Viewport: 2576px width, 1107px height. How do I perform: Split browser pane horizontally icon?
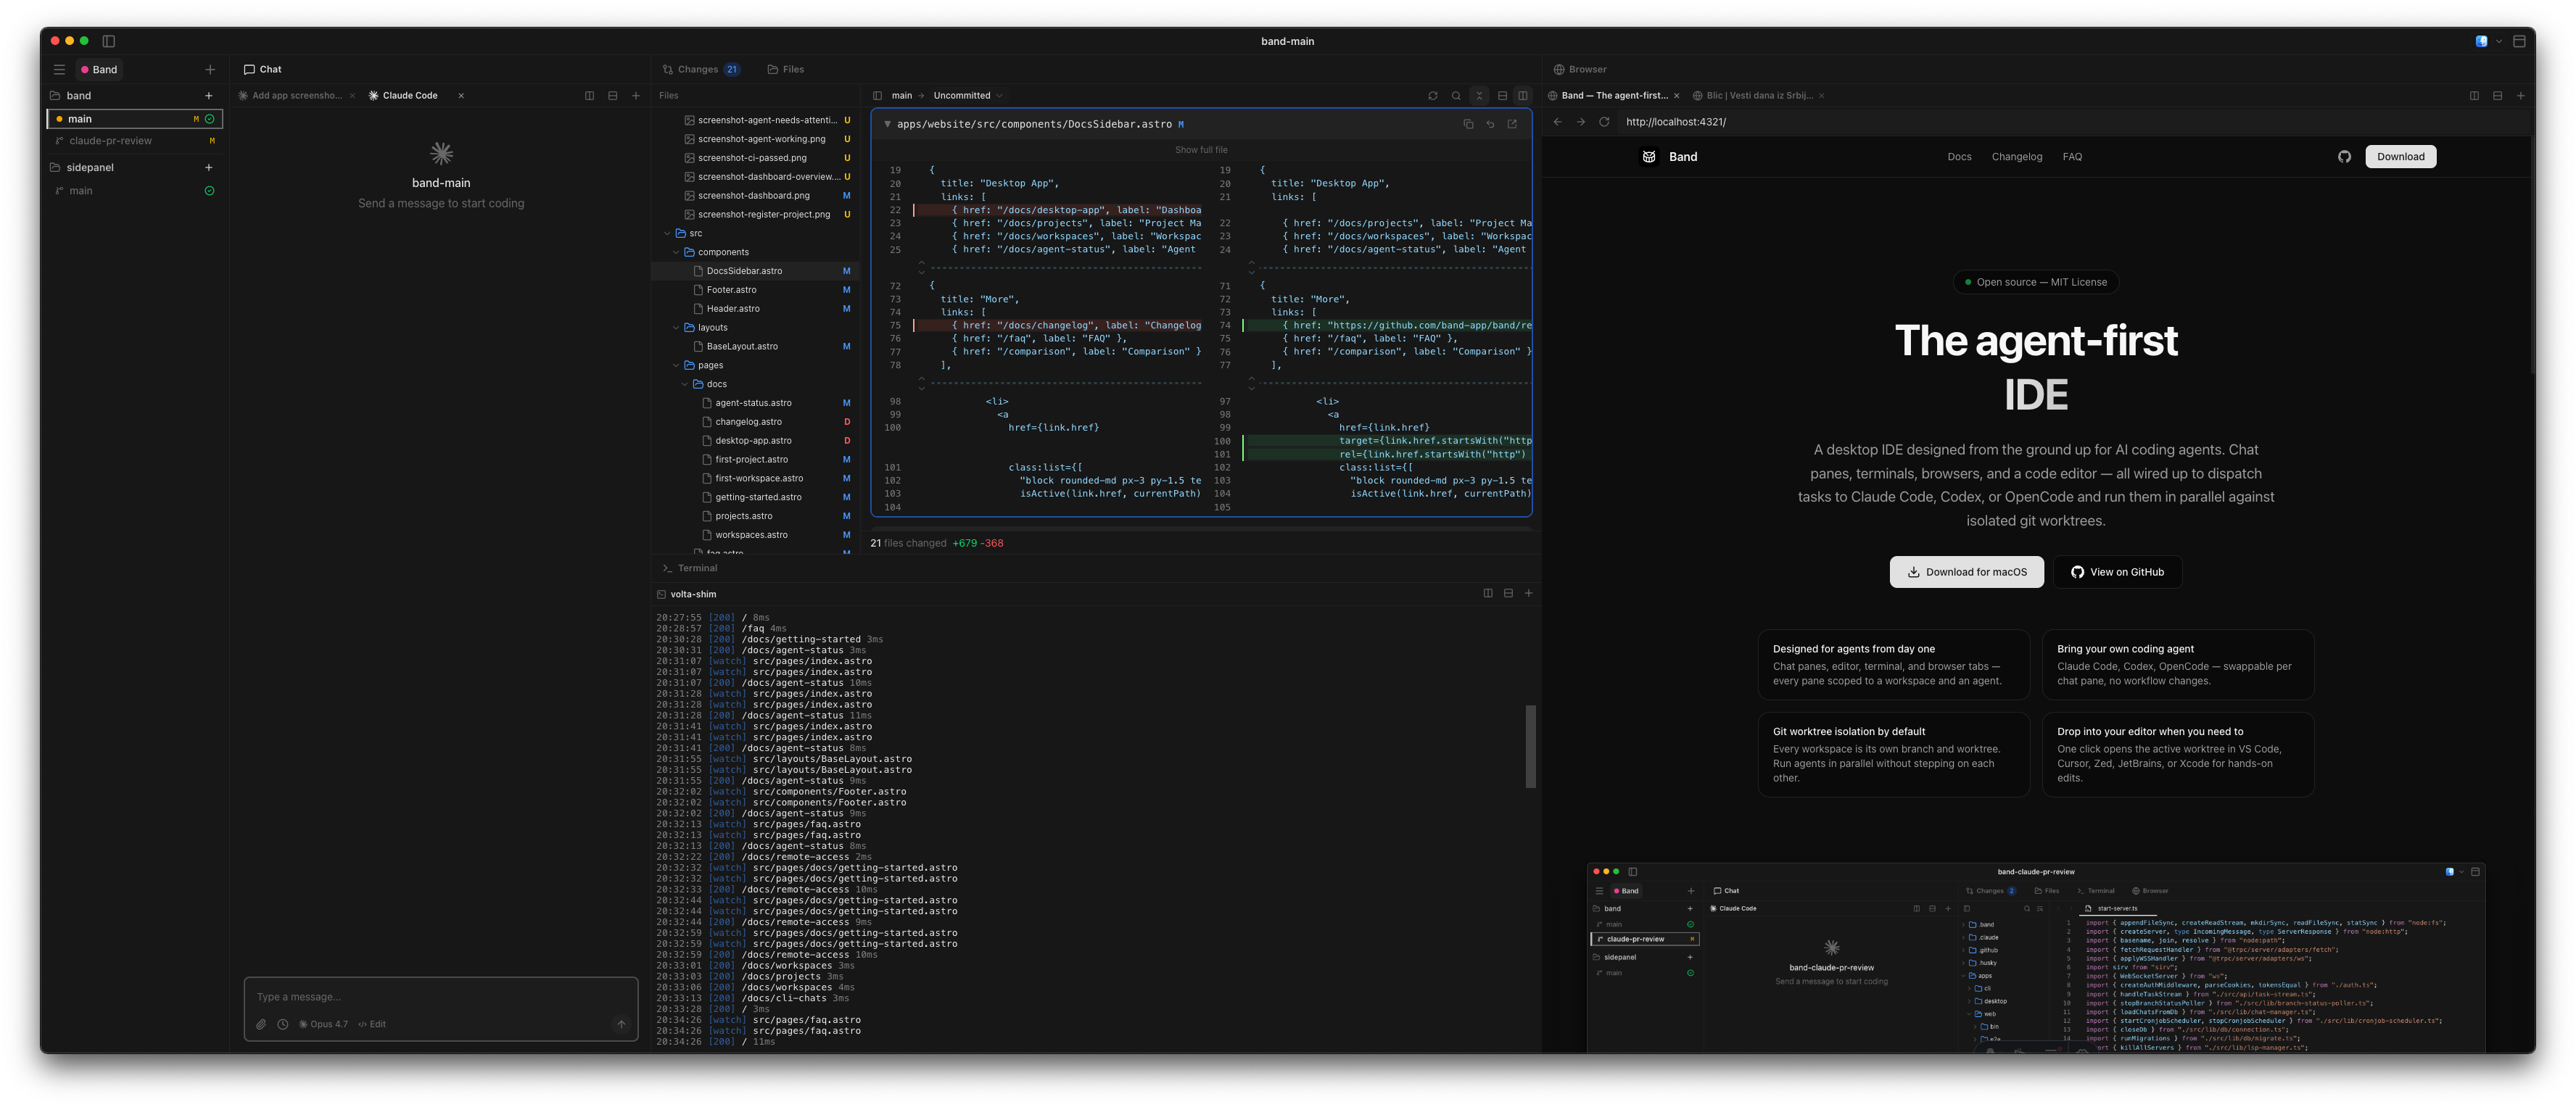(2497, 96)
